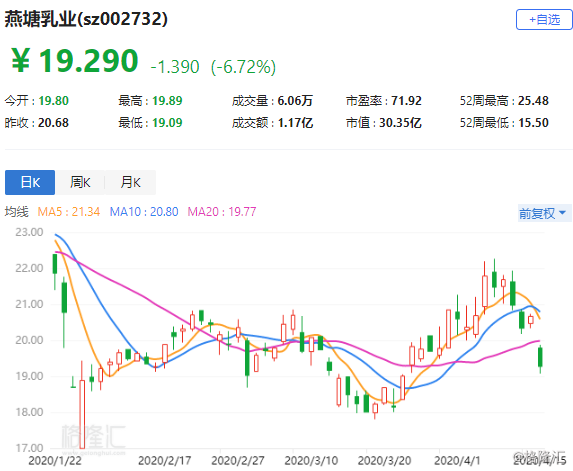The image size is (573, 471).
Task: Click the 最低 value 19.09
Action: [x=167, y=123]
